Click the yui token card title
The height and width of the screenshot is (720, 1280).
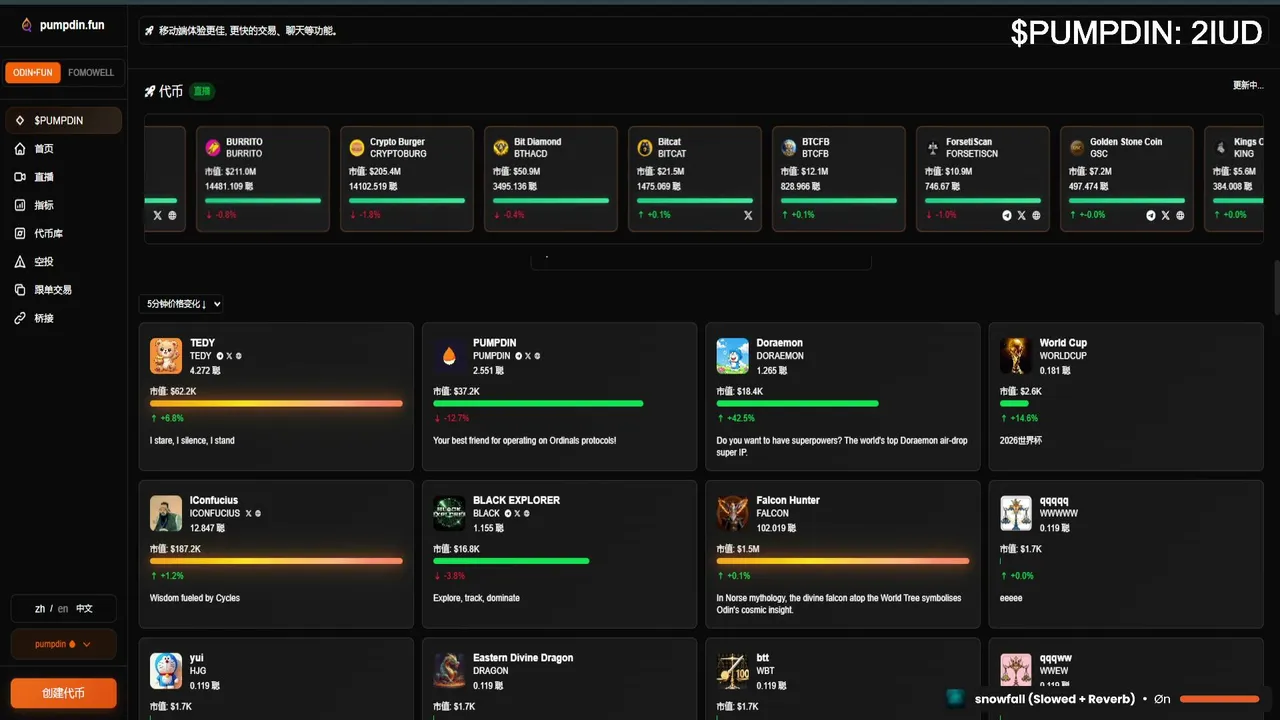coord(197,658)
